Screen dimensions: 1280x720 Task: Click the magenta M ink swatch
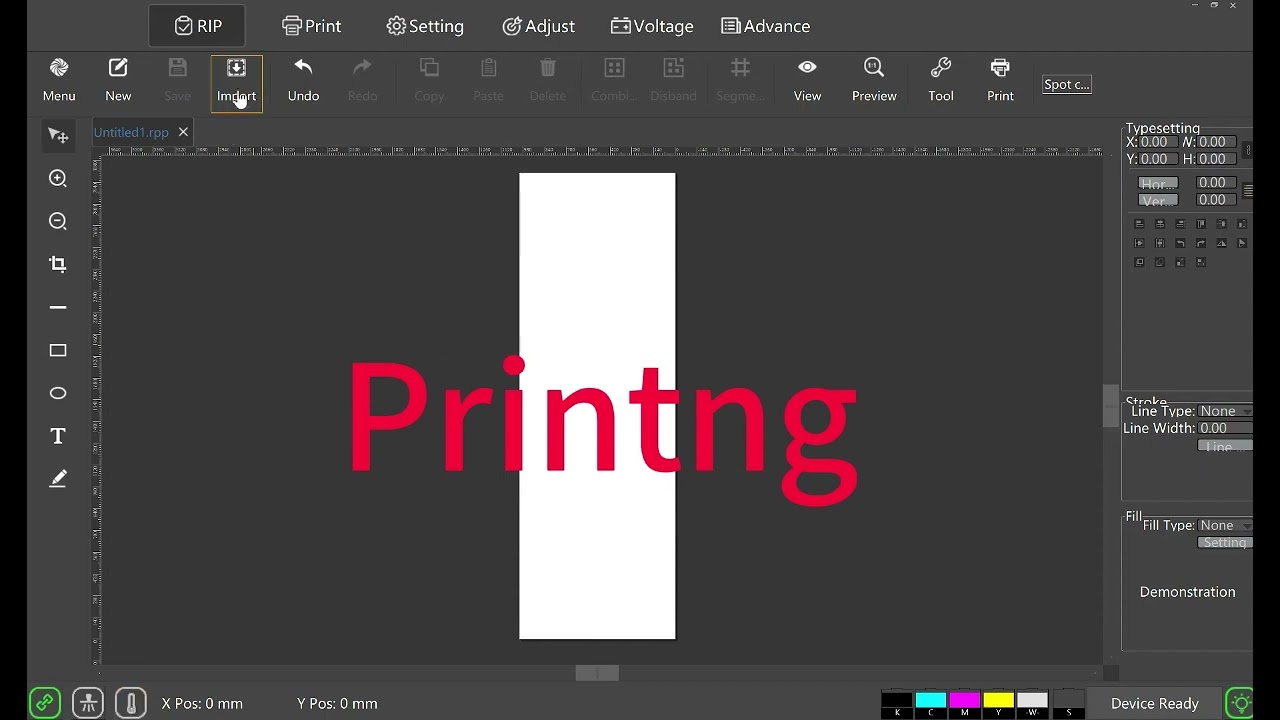coord(965,704)
